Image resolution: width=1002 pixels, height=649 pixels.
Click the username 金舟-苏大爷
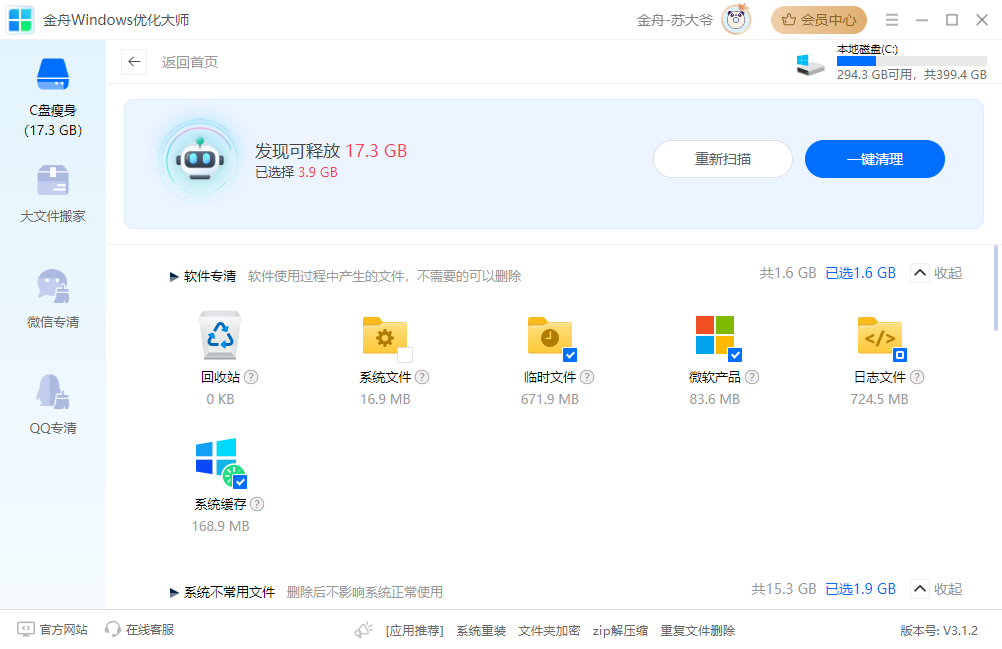tap(674, 20)
